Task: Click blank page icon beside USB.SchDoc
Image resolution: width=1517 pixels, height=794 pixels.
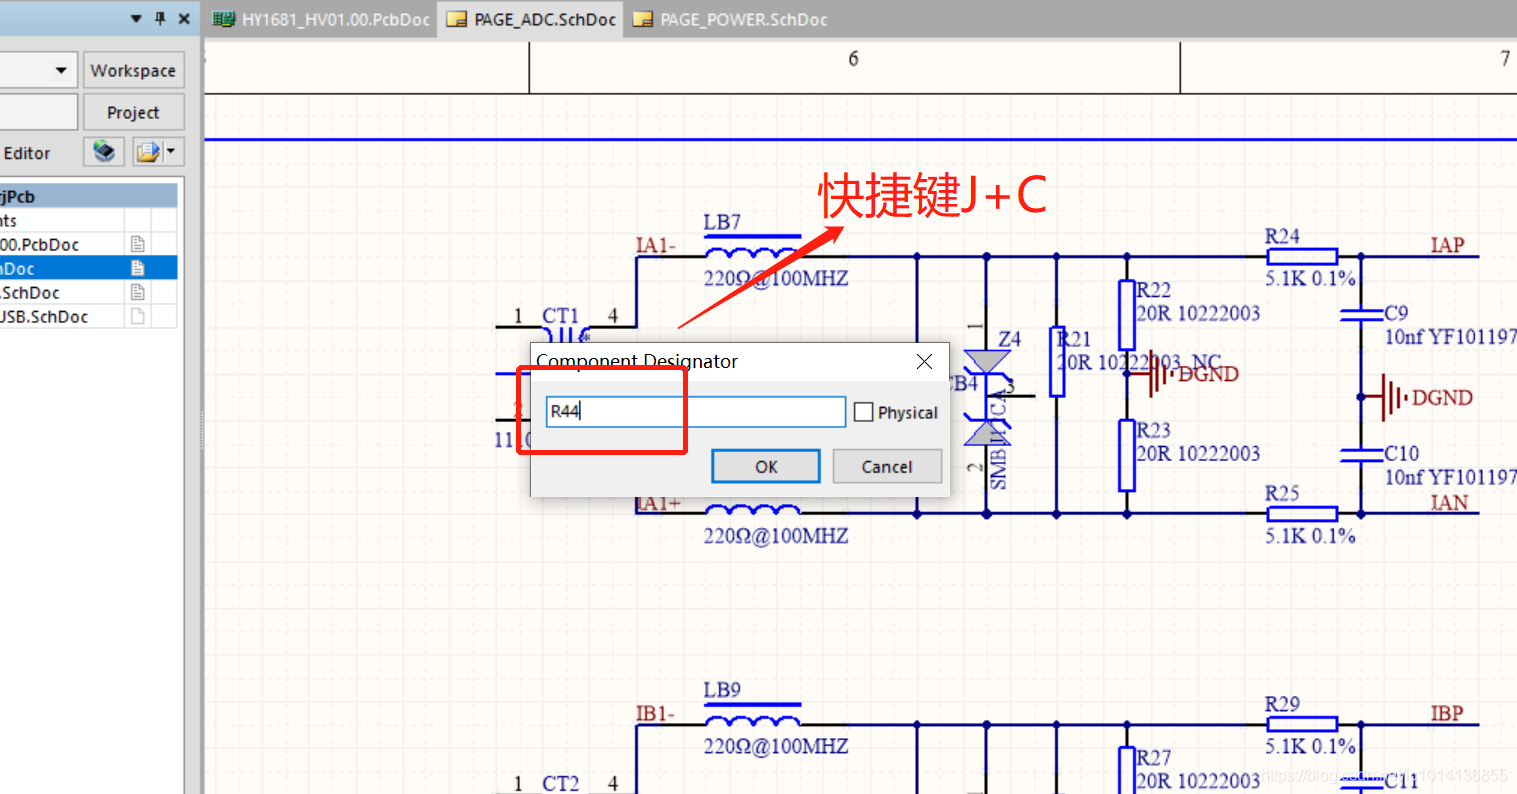Action: point(138,316)
